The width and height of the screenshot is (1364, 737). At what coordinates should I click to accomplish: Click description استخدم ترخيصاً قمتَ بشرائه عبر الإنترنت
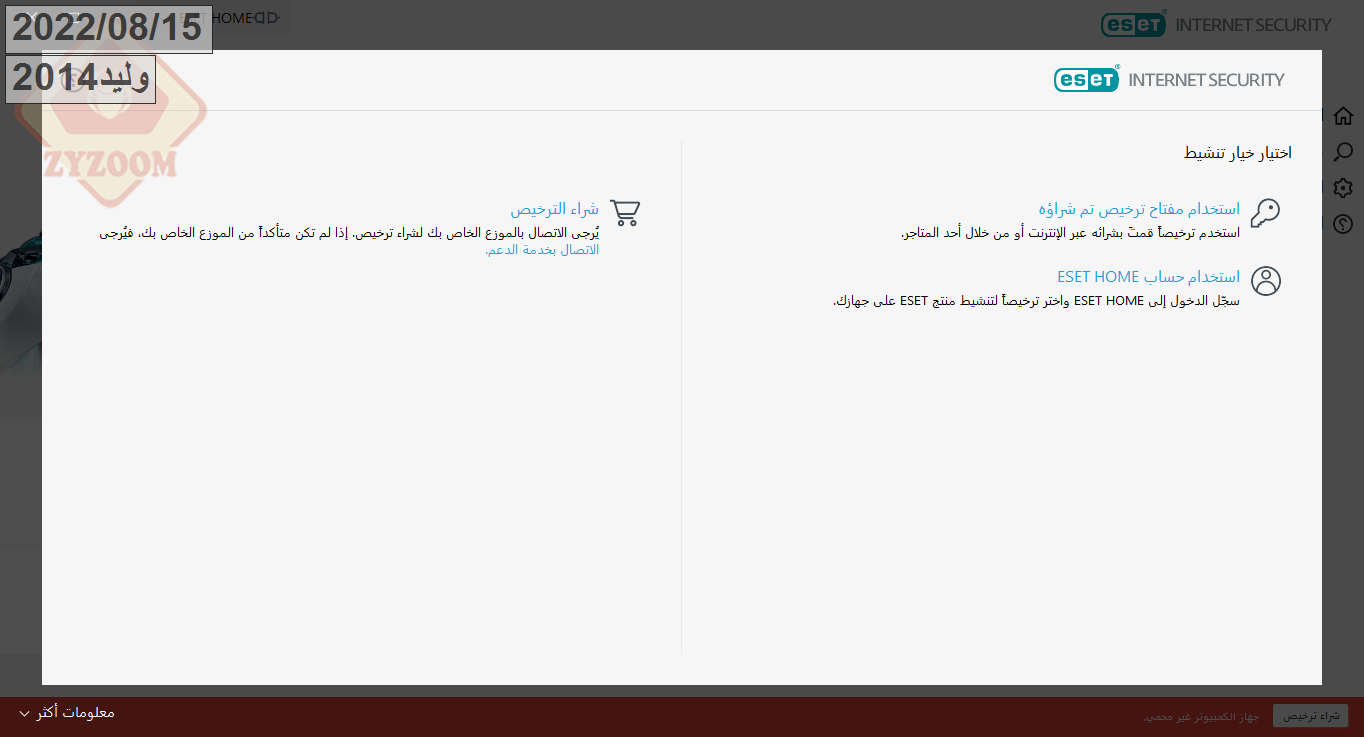click(1070, 233)
